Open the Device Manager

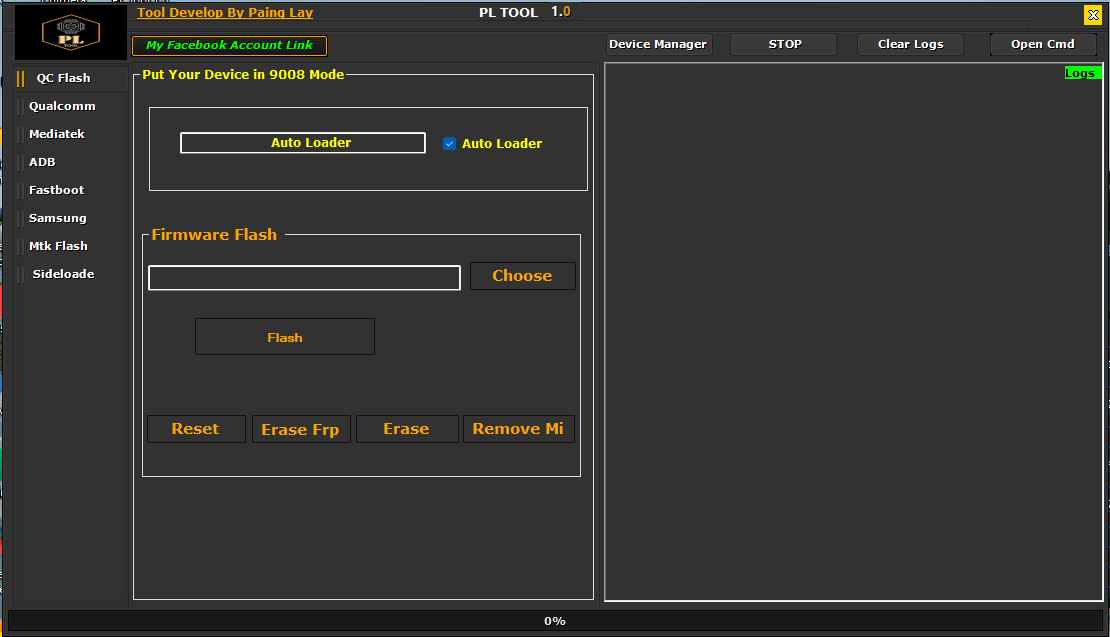click(657, 44)
